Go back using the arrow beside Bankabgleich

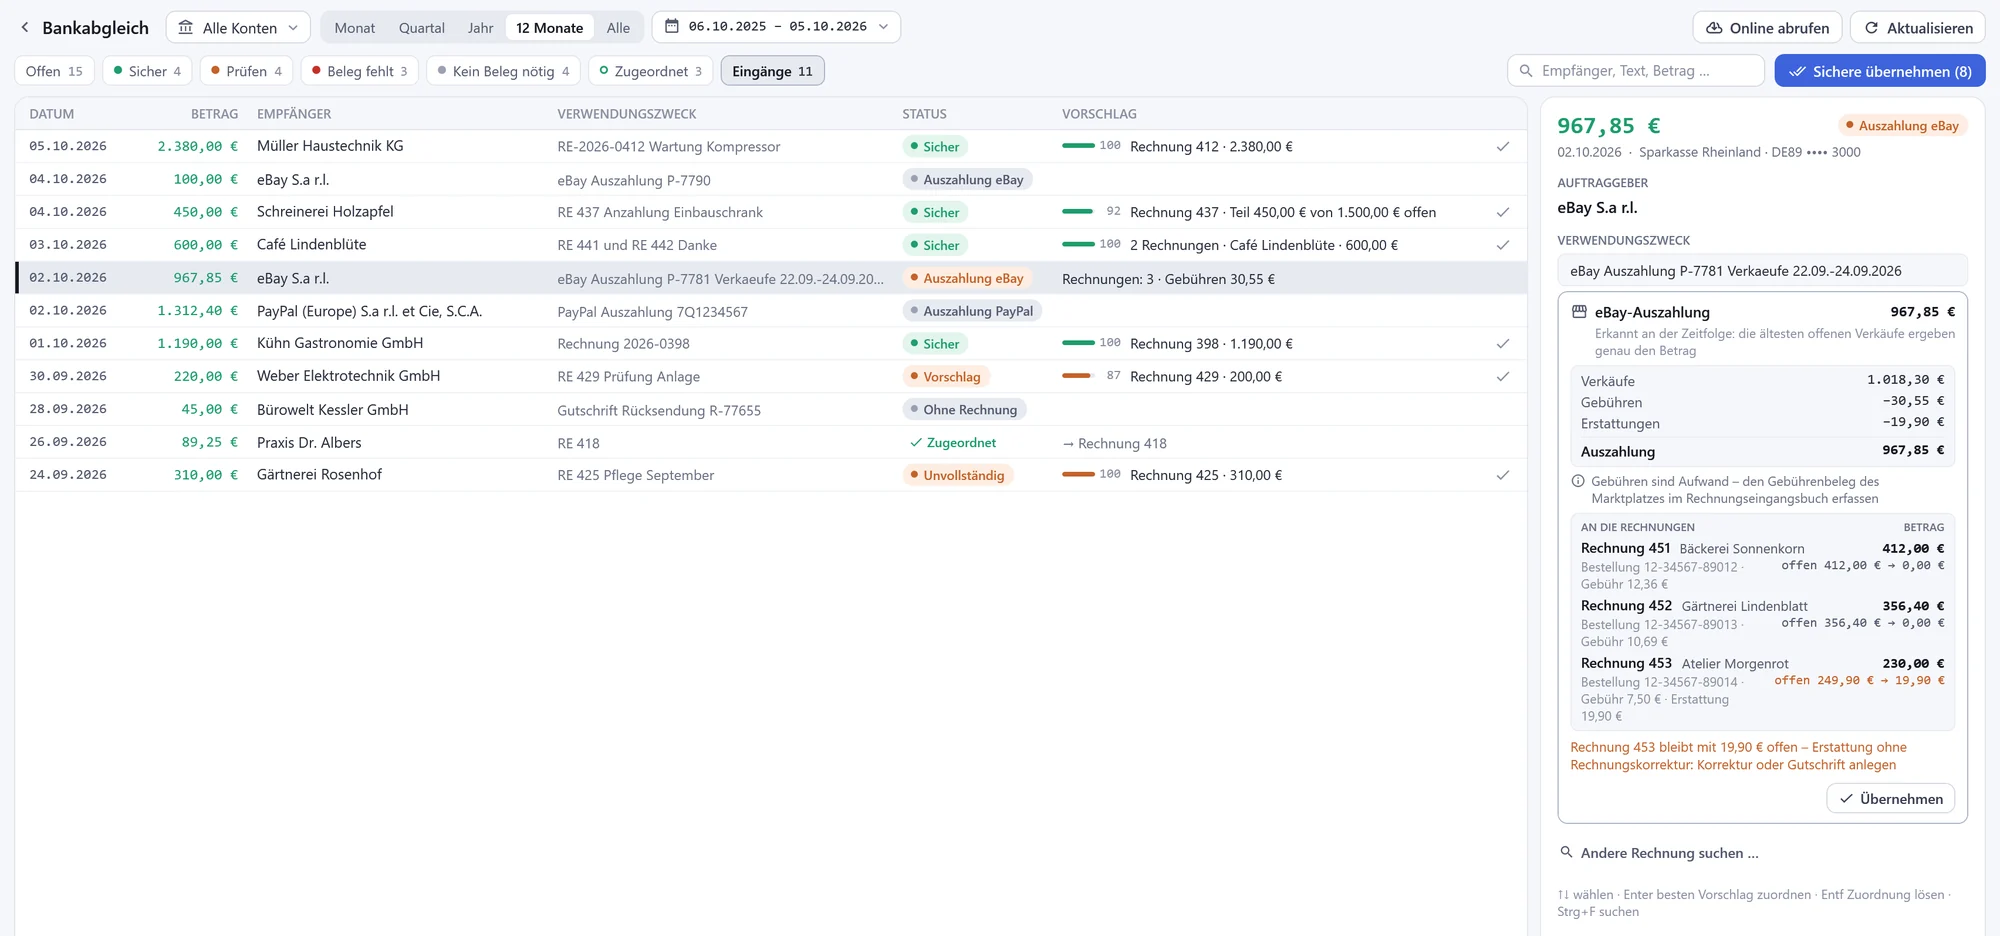pyautogui.click(x=25, y=28)
